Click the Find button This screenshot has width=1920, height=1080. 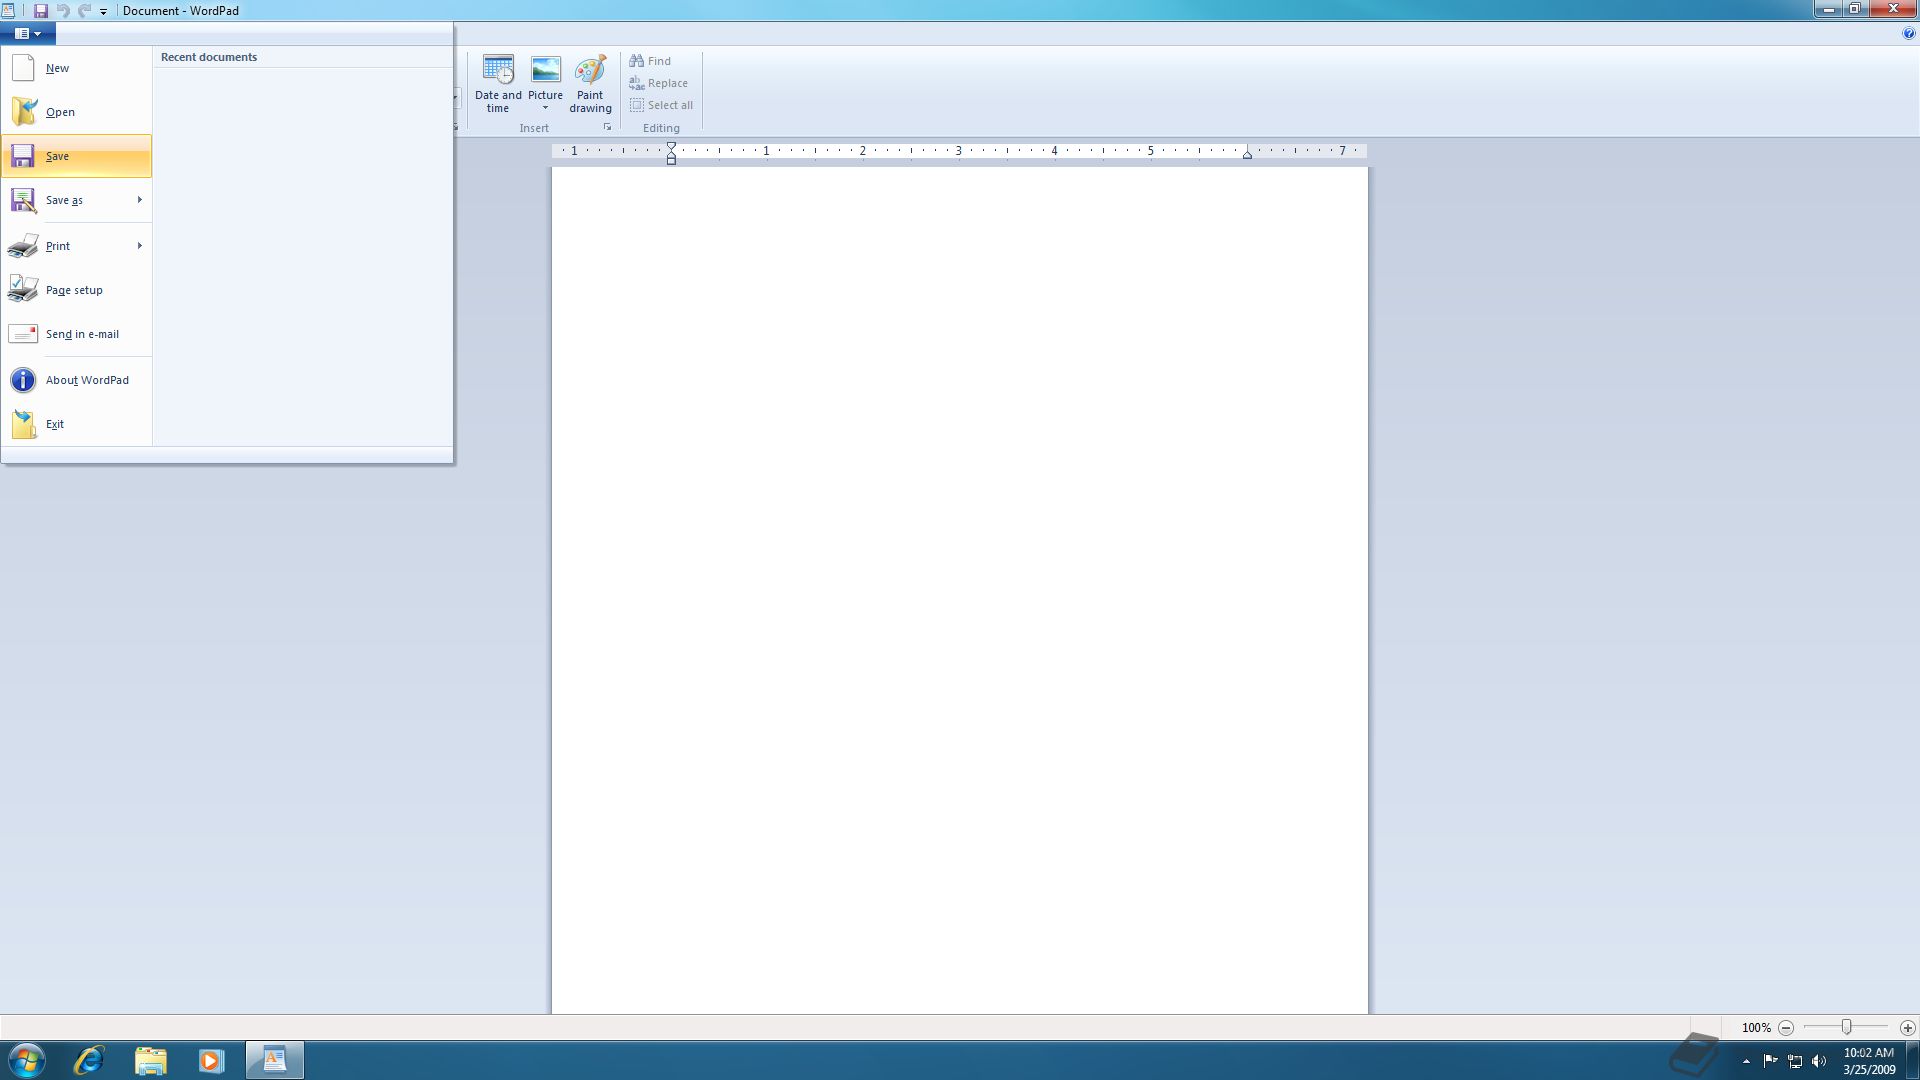click(x=650, y=61)
